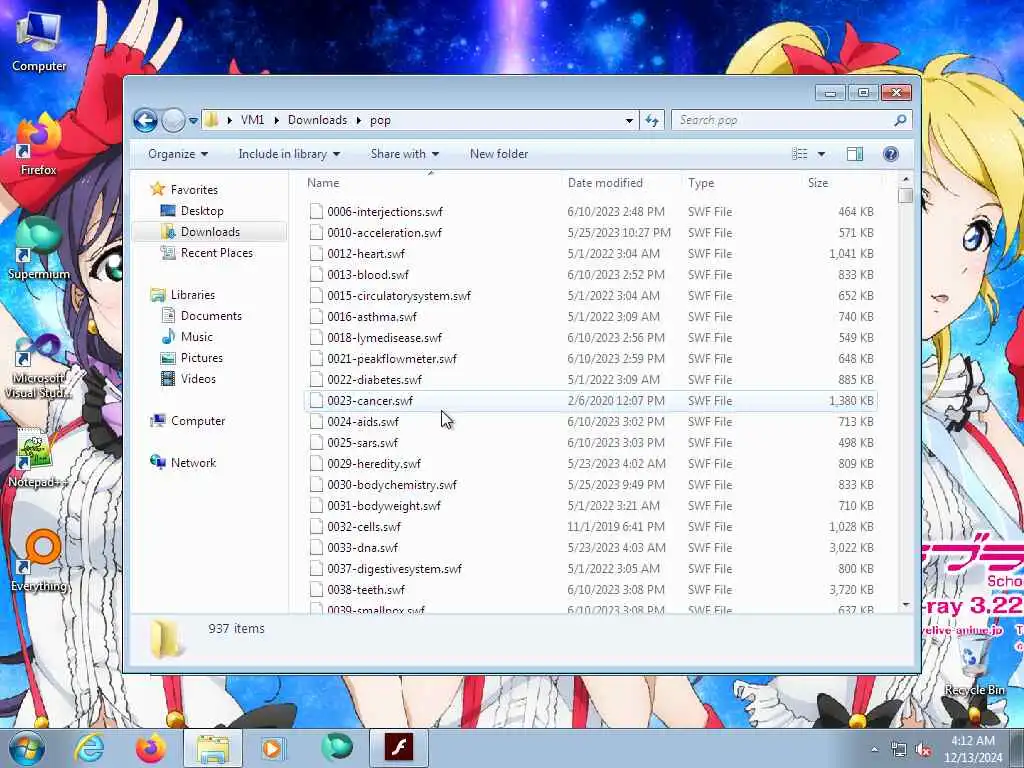This screenshot has height=768, width=1024.
Task: Click the Forward navigation arrow
Action: click(173, 120)
